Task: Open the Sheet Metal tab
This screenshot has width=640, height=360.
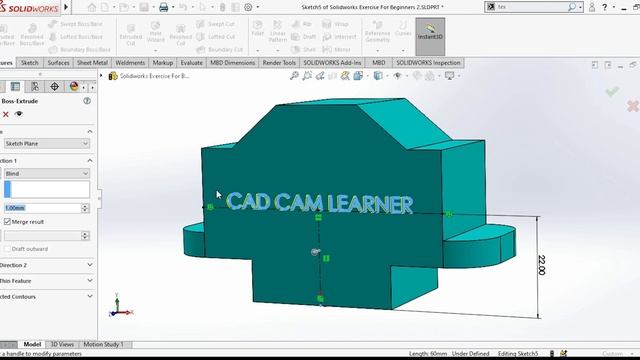Action: (x=92, y=62)
